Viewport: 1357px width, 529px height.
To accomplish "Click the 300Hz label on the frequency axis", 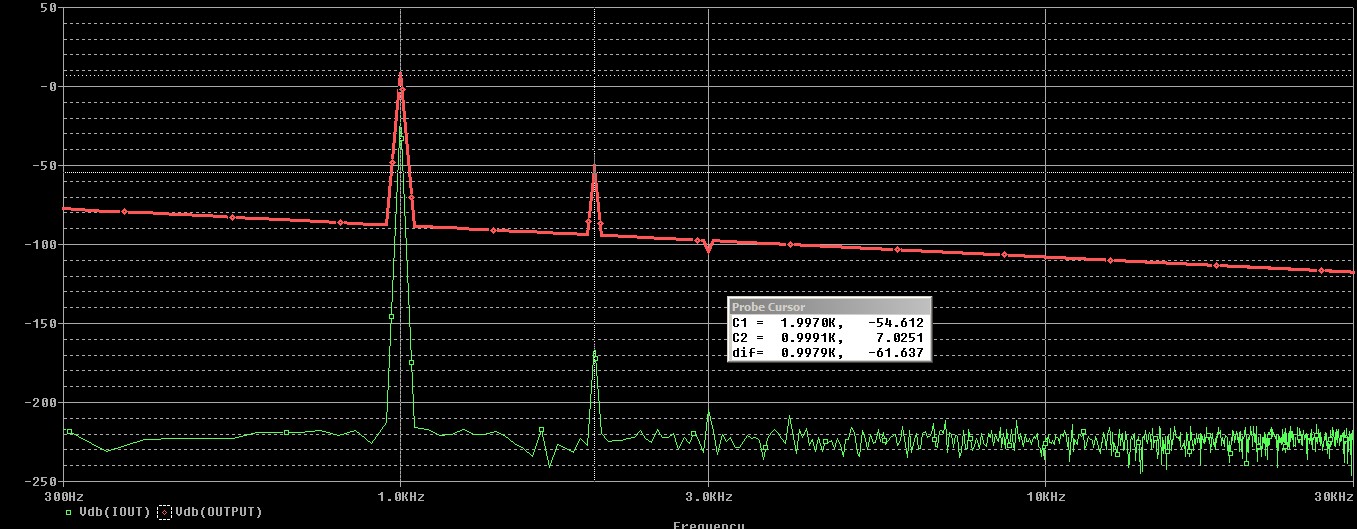I will pyautogui.click(x=64, y=497).
